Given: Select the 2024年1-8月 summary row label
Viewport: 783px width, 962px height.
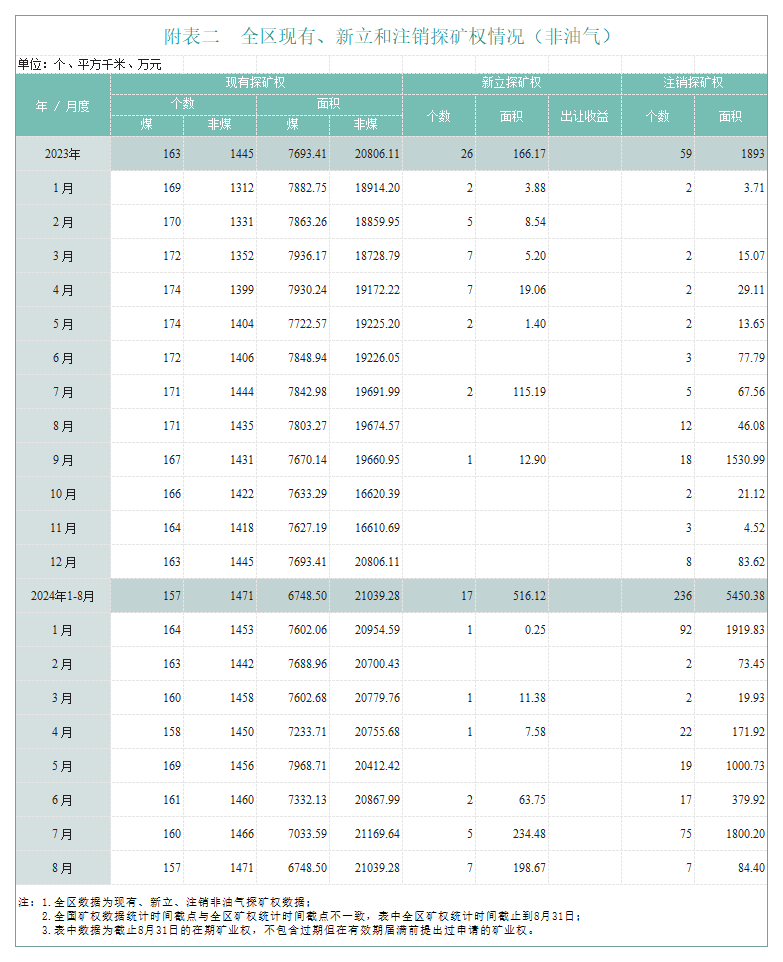Looking at the screenshot, I should [x=63, y=596].
